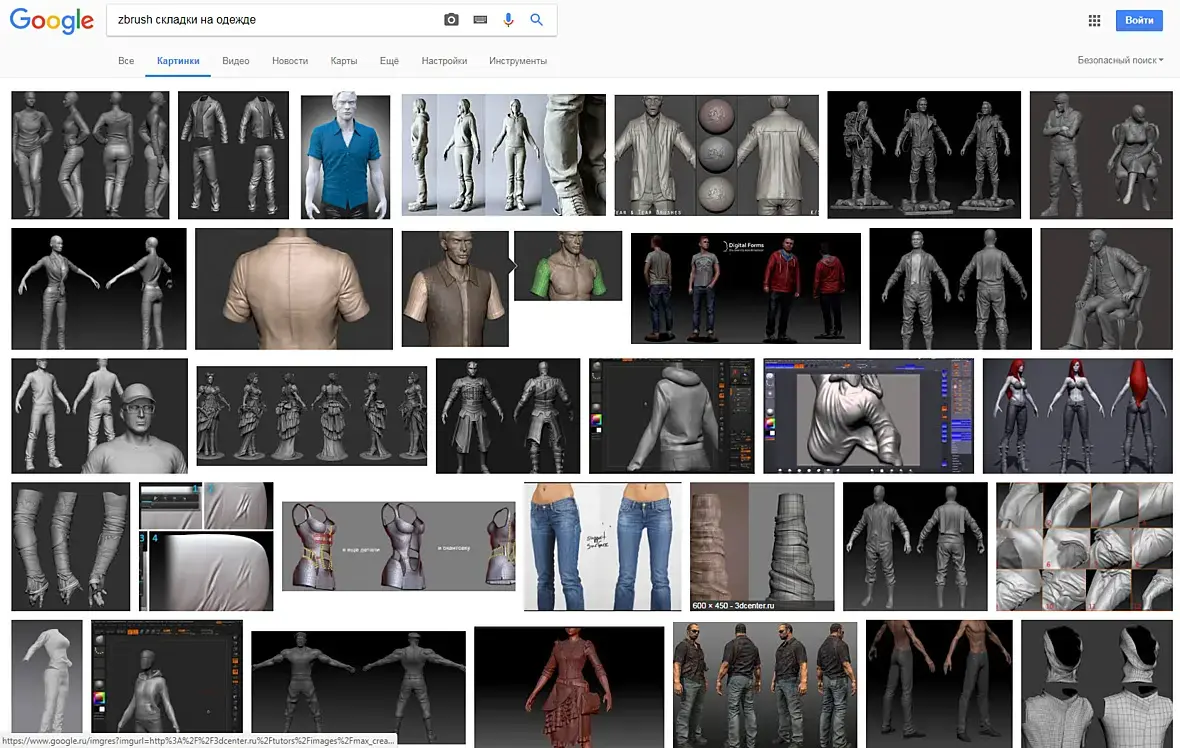Switch to the Видео tab
Image resolution: width=1180 pixels, height=748 pixels.
click(236, 61)
